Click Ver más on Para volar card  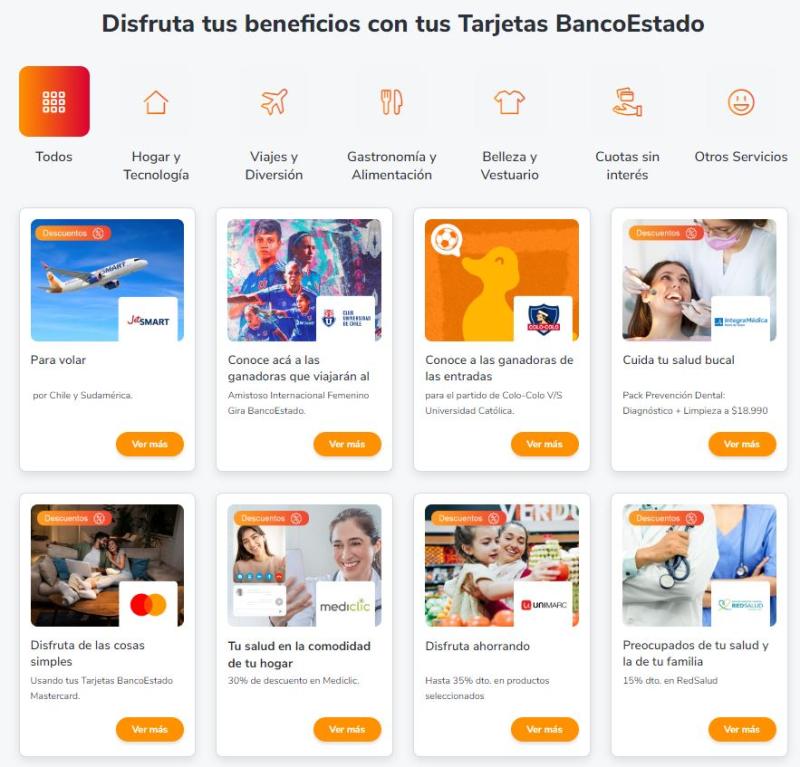tap(149, 444)
